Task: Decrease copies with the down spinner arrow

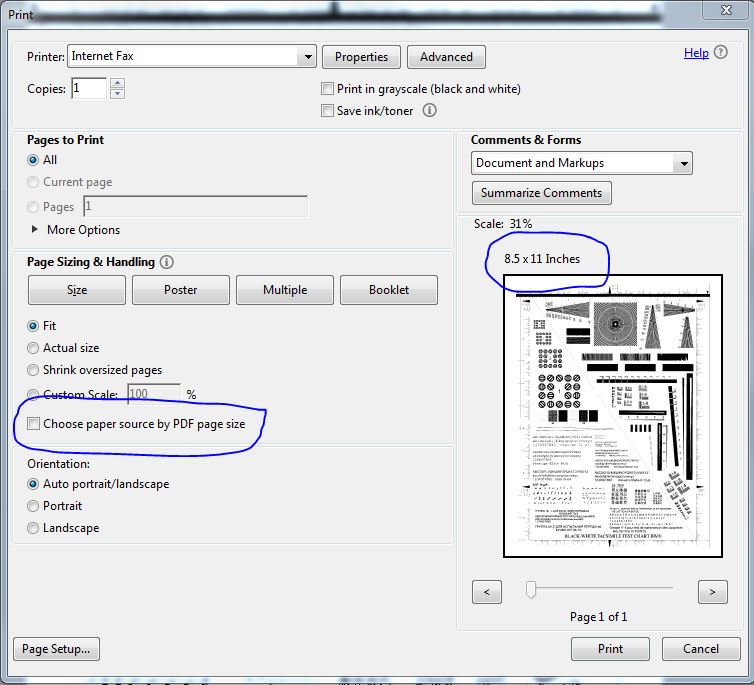Action: 118,94
